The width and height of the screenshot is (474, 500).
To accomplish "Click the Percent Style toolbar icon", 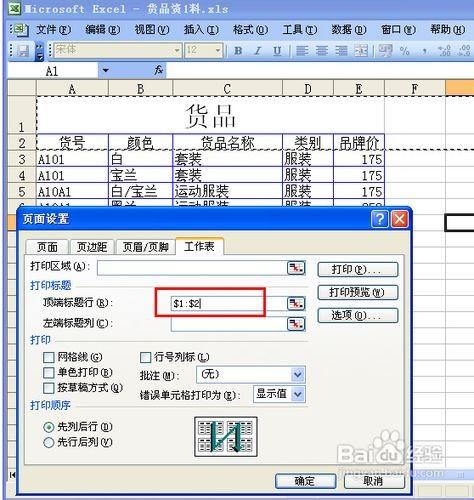I will [404, 51].
